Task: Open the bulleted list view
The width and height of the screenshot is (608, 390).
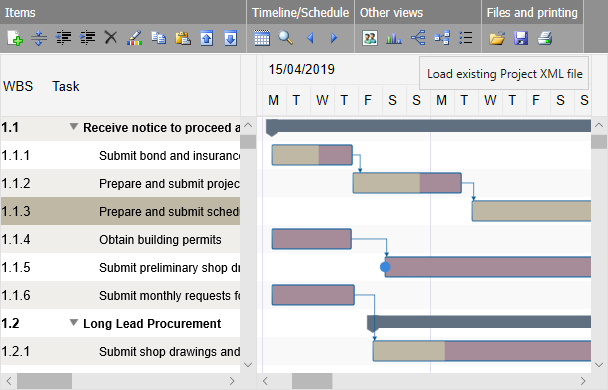Action: 466,38
